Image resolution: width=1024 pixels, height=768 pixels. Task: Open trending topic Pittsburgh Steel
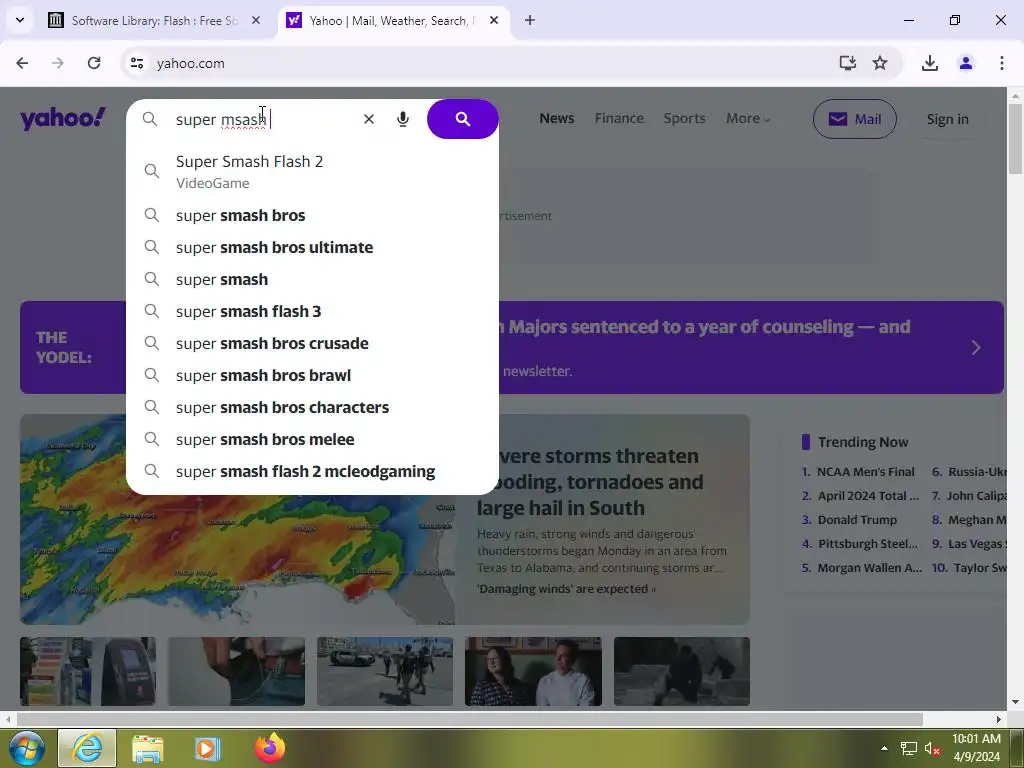[867, 543]
